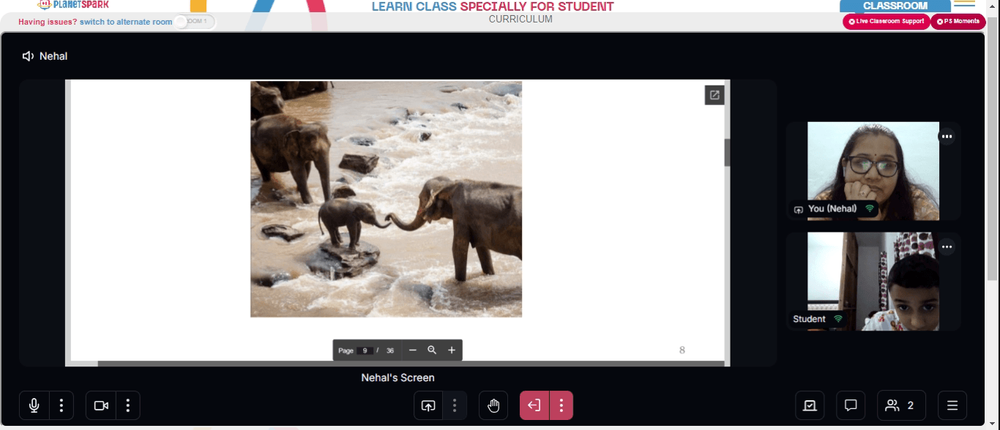Click the Student name label

(809, 319)
